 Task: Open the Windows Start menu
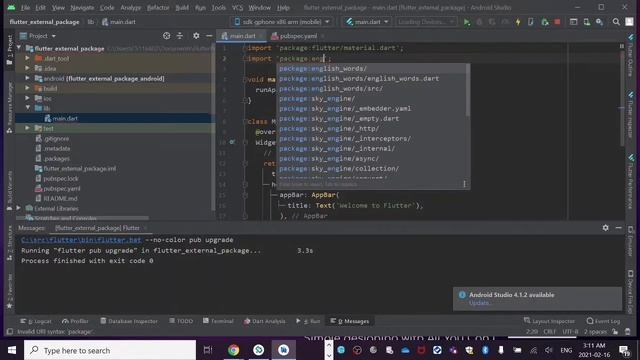click(12, 350)
